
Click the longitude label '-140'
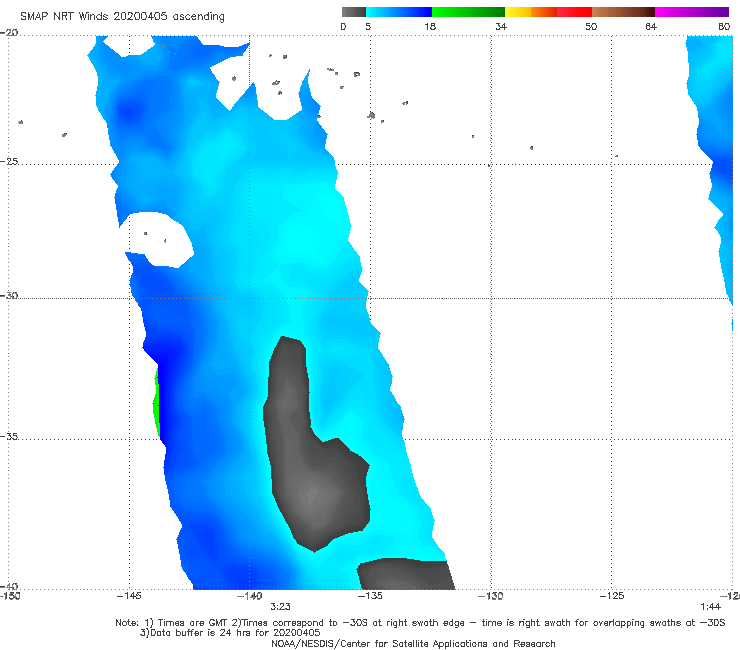coord(249,596)
